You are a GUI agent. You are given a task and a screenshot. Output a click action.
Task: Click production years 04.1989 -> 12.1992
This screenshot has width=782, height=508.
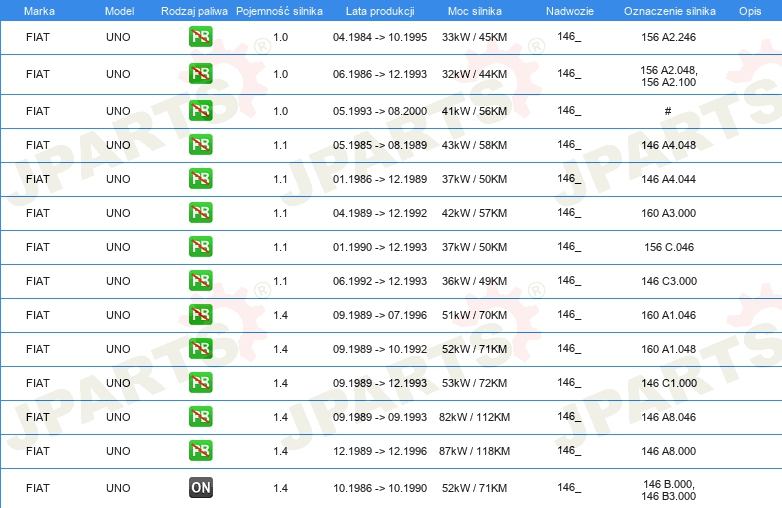[380, 213]
